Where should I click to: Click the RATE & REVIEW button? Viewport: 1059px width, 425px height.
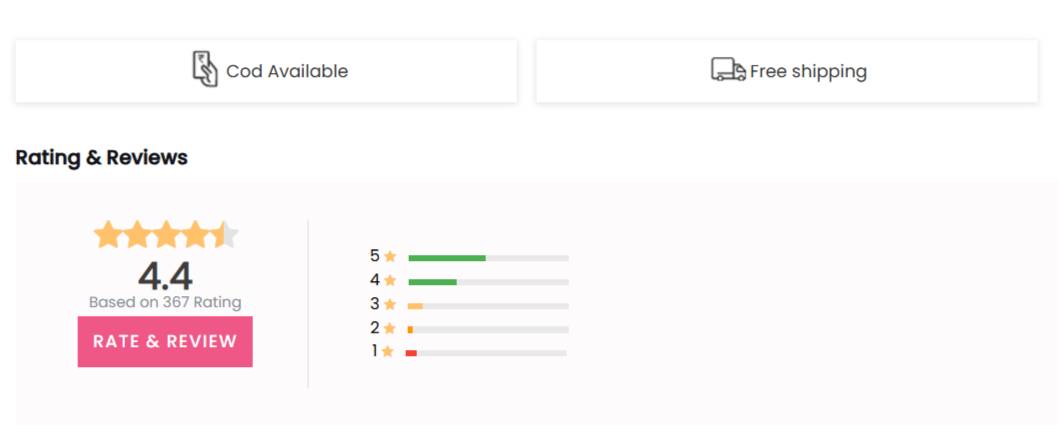165,341
